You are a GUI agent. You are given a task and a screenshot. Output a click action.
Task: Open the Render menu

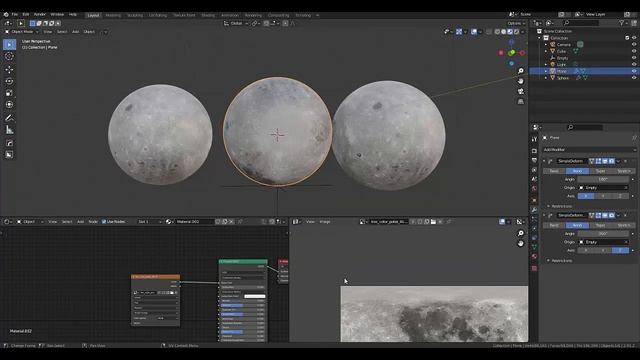pyautogui.click(x=40, y=14)
